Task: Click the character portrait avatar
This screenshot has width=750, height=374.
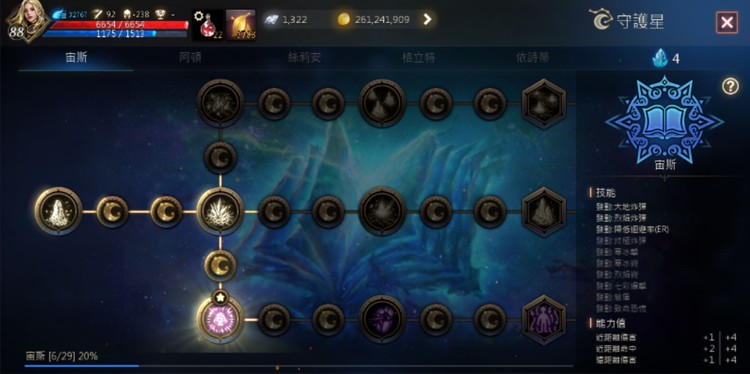Action: click(26, 22)
